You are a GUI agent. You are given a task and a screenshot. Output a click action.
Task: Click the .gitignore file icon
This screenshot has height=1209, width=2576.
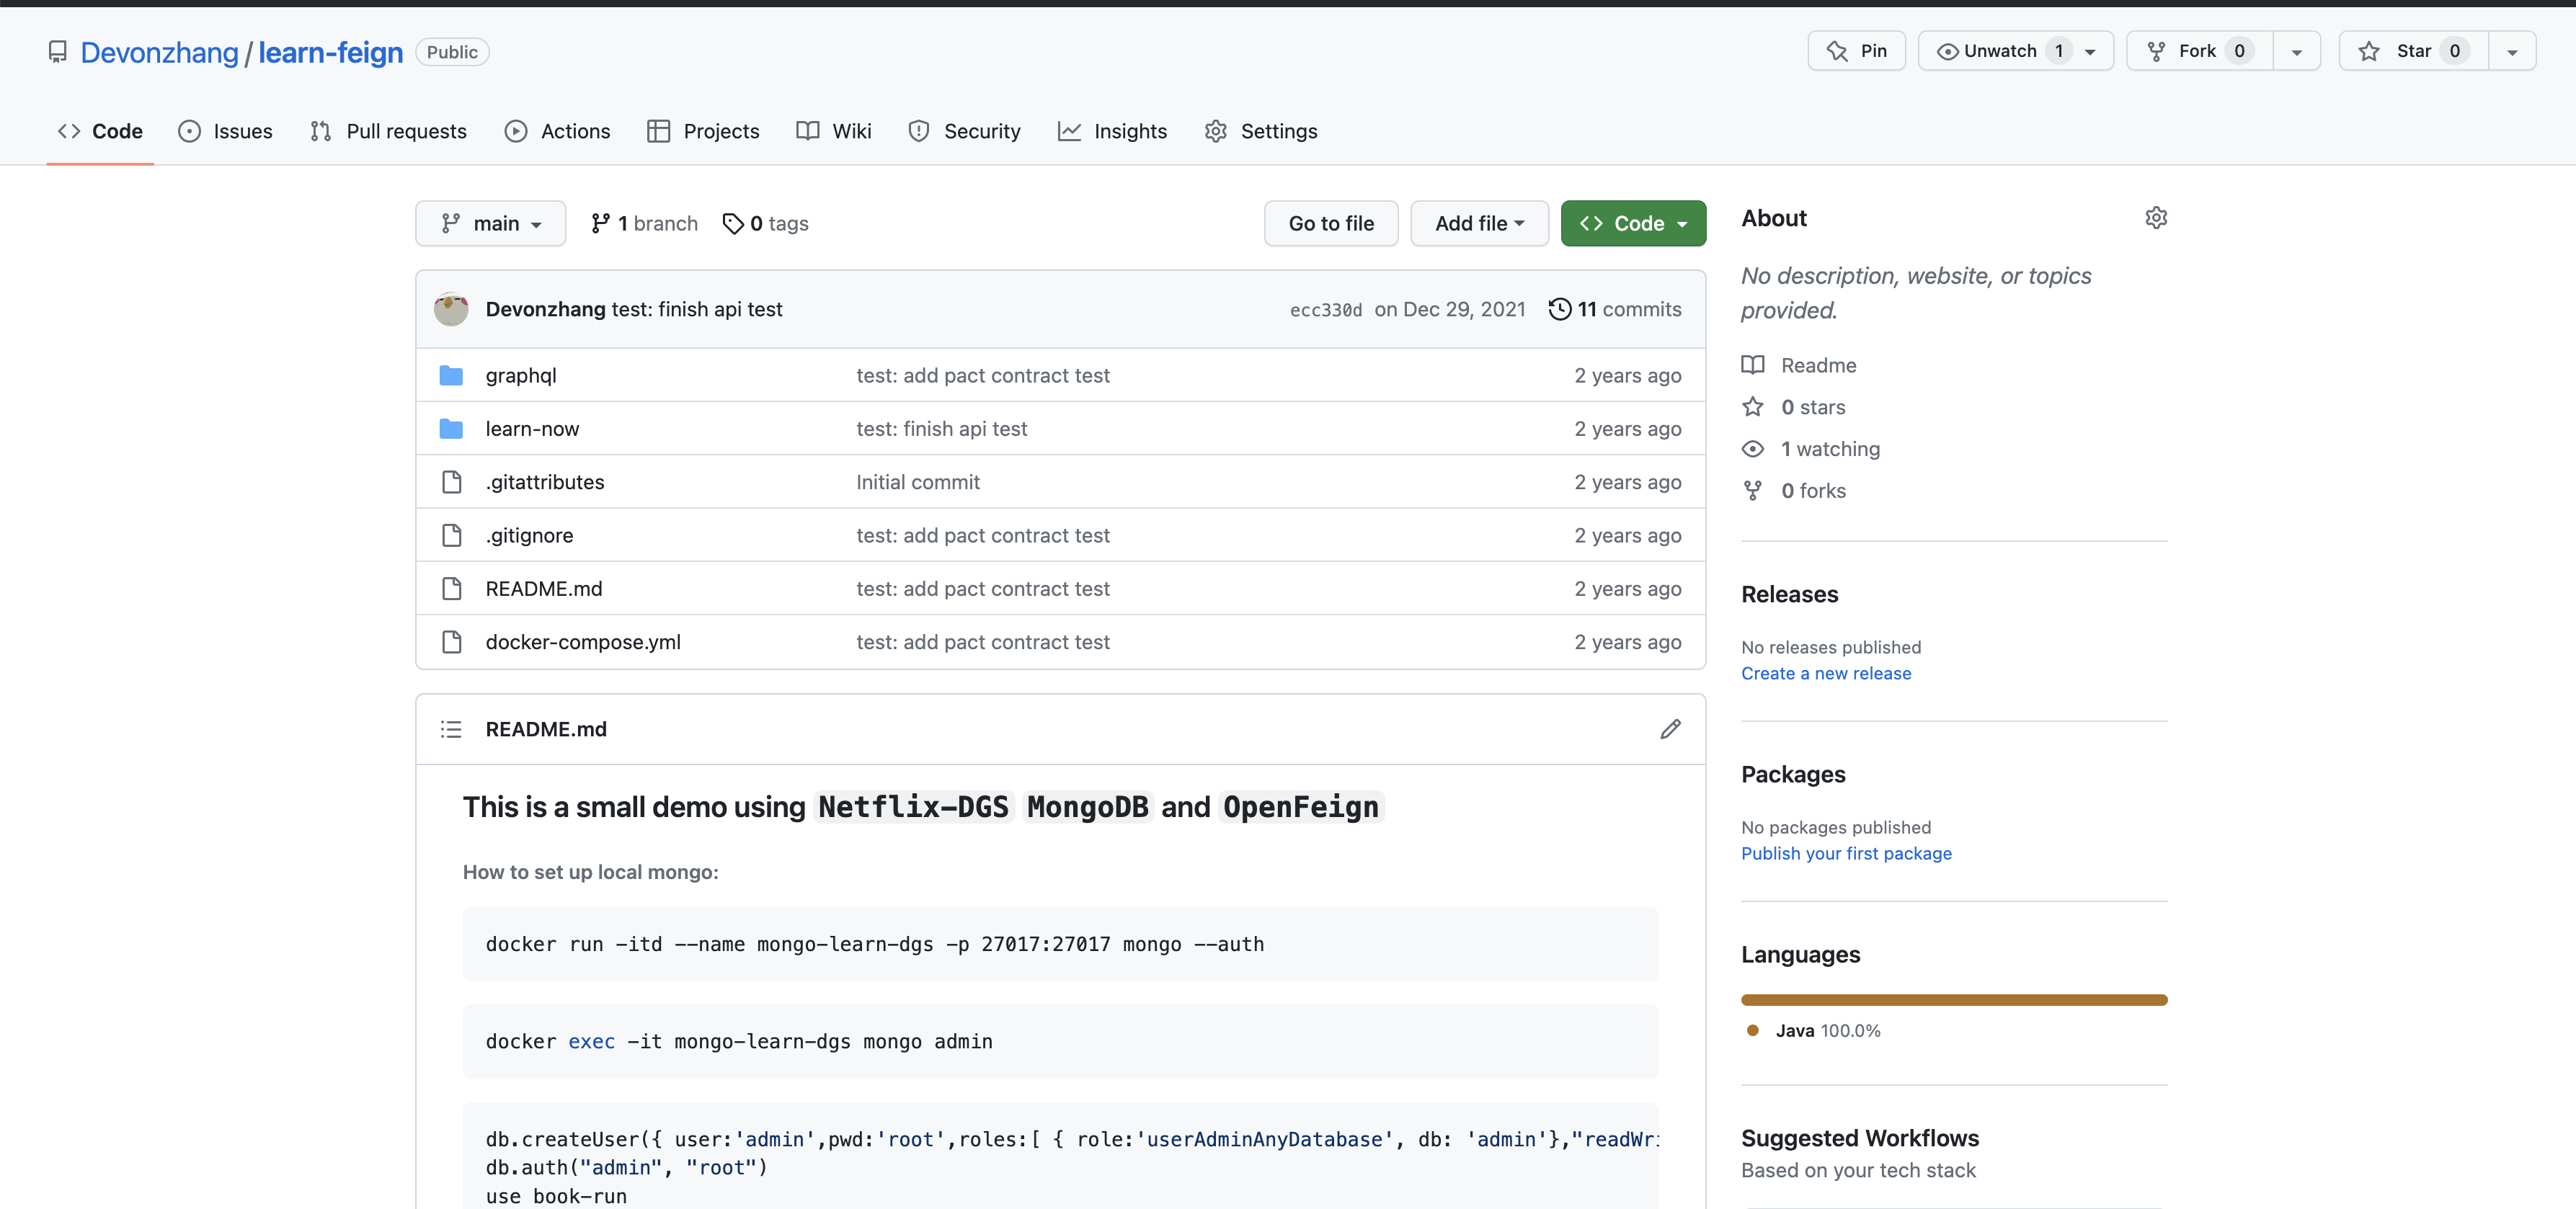click(x=451, y=535)
